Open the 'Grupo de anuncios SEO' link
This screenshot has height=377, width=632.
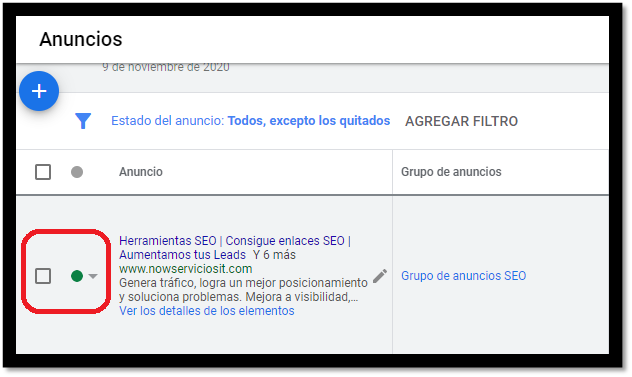point(464,276)
